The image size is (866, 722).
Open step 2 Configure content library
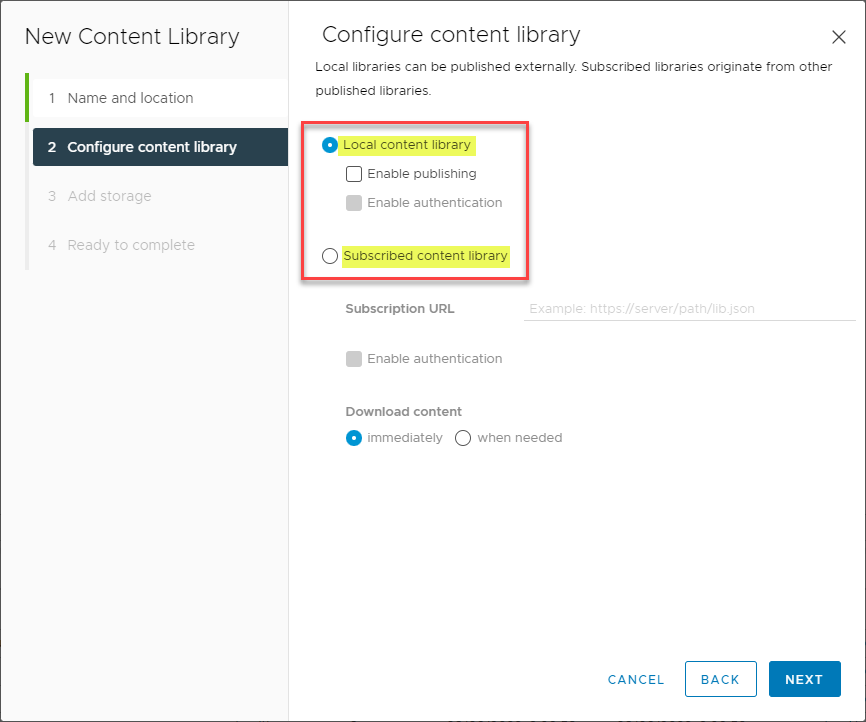[x=160, y=147]
